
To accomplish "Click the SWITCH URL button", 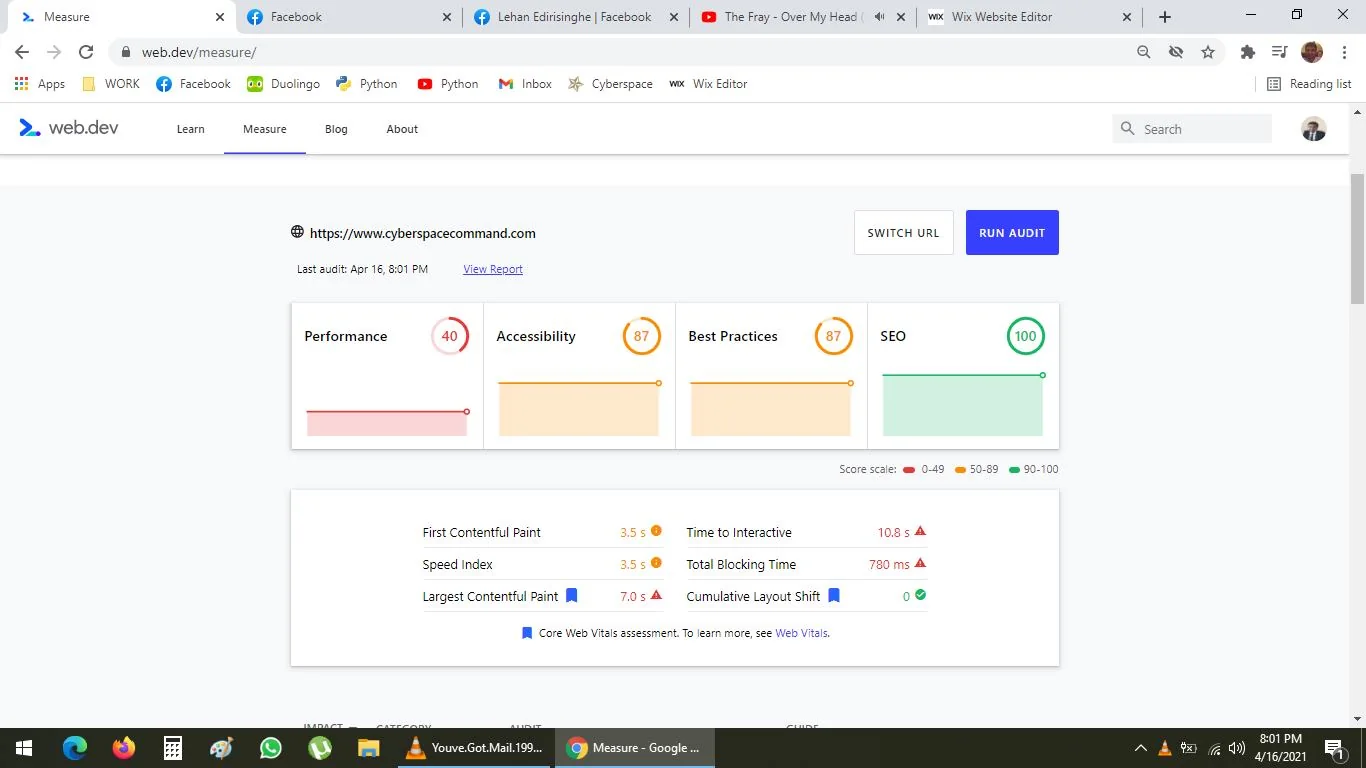I will [x=903, y=232].
